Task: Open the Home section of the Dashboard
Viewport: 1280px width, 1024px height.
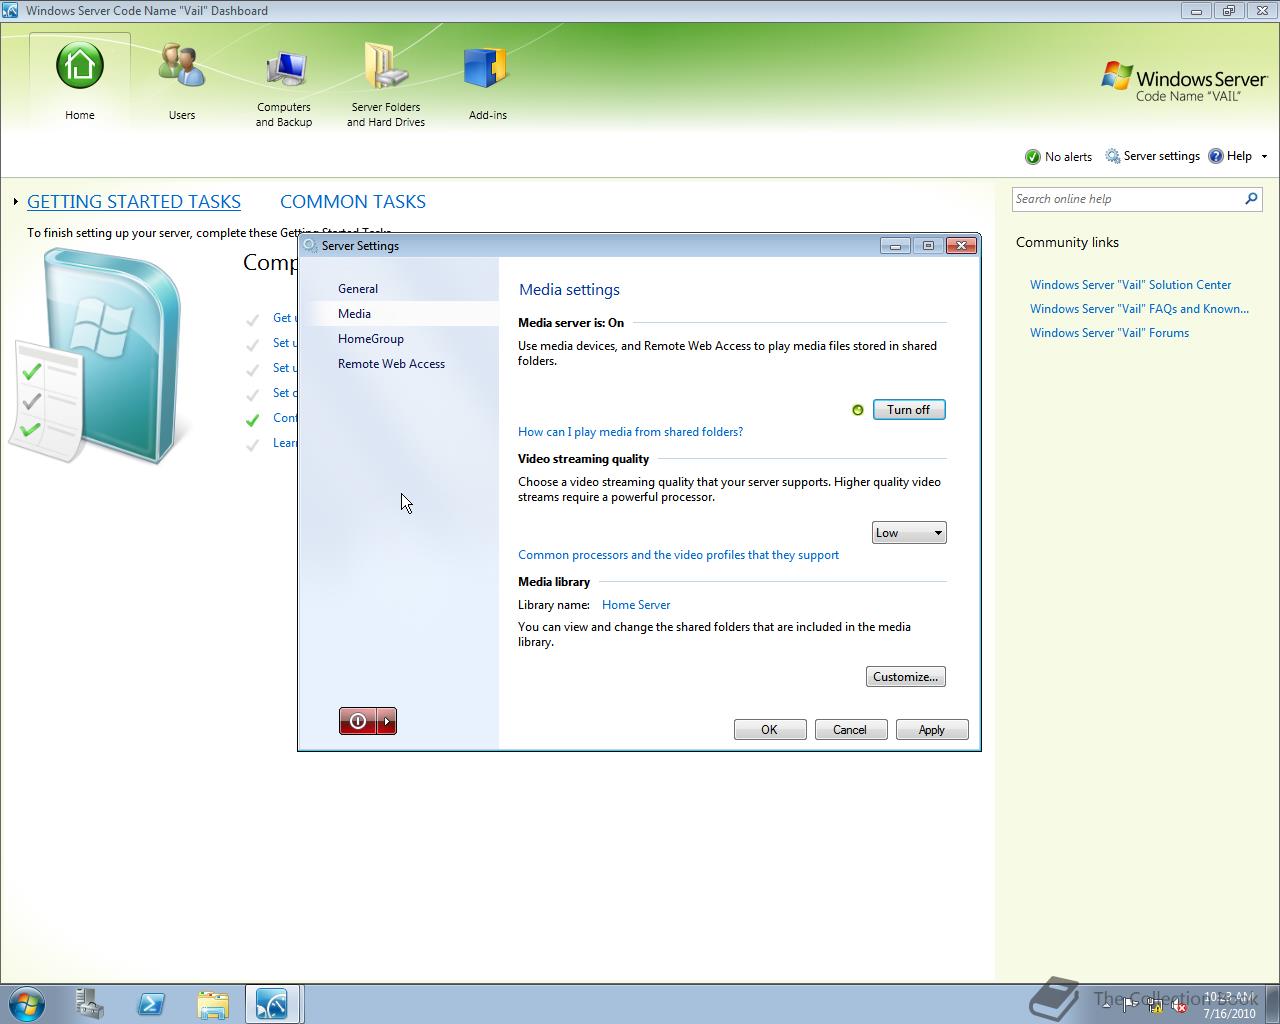Action: [80, 82]
